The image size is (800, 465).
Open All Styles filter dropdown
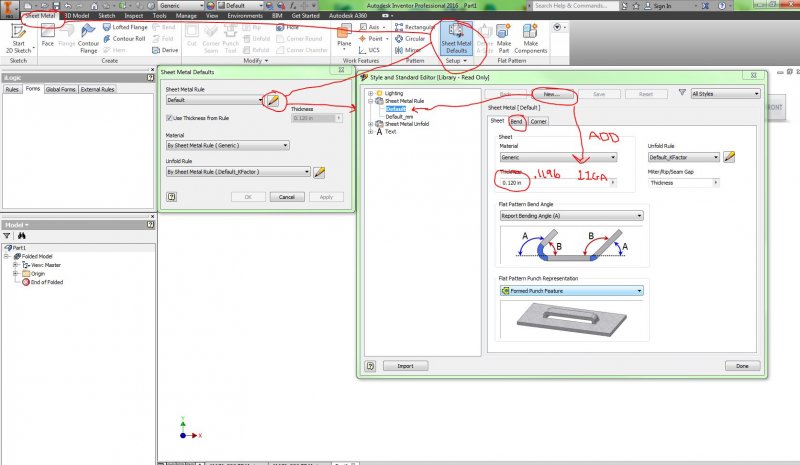tap(726, 94)
